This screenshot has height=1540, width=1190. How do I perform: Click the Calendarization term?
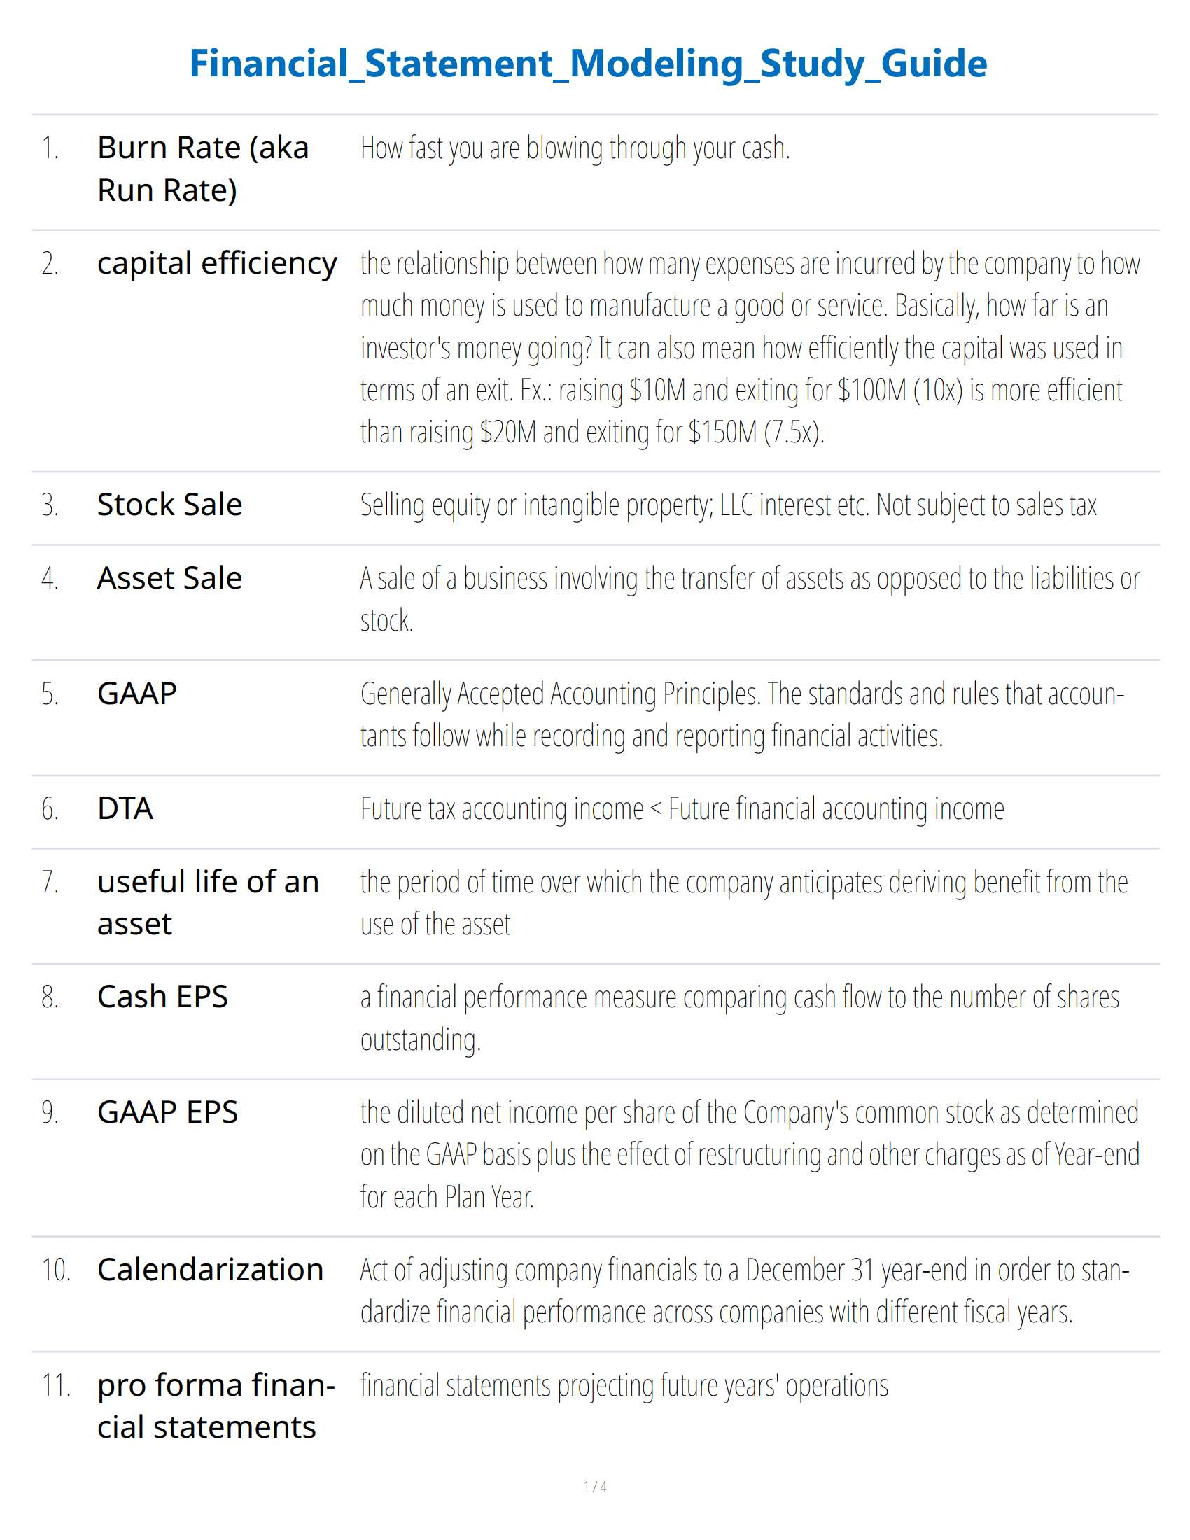pyautogui.click(x=210, y=1269)
